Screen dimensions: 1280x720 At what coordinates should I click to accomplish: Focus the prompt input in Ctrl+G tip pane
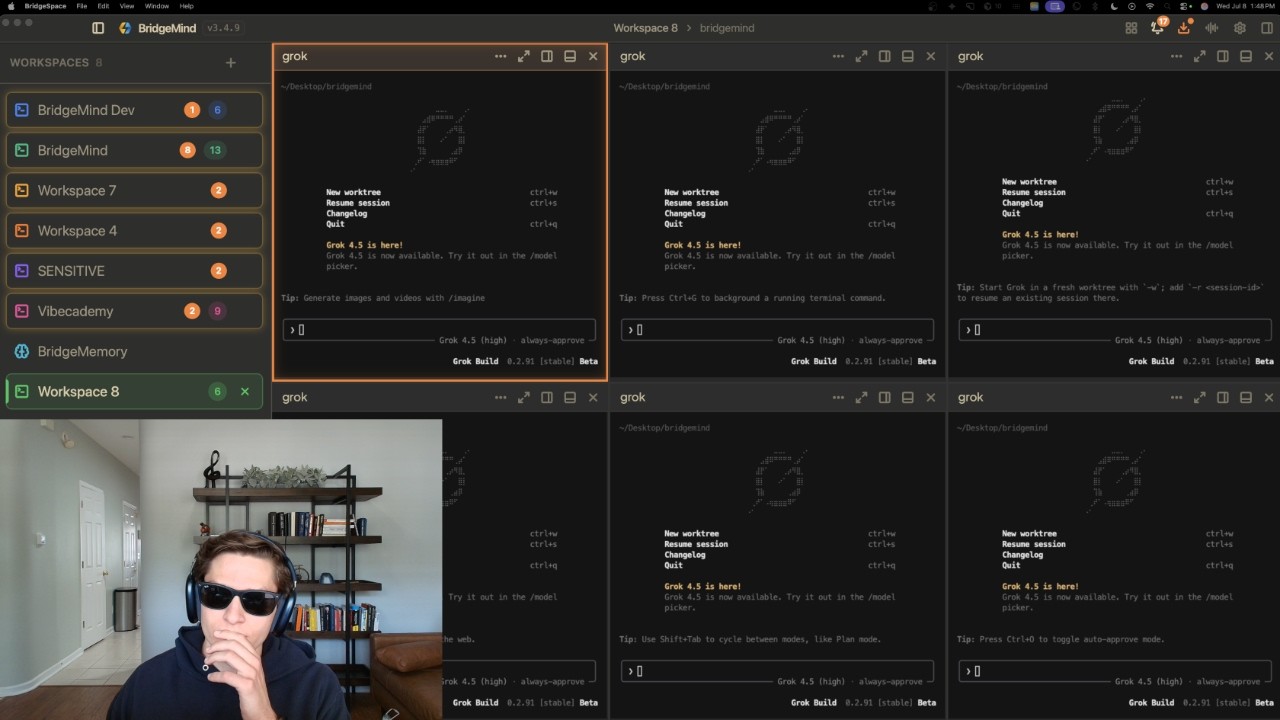tap(777, 330)
